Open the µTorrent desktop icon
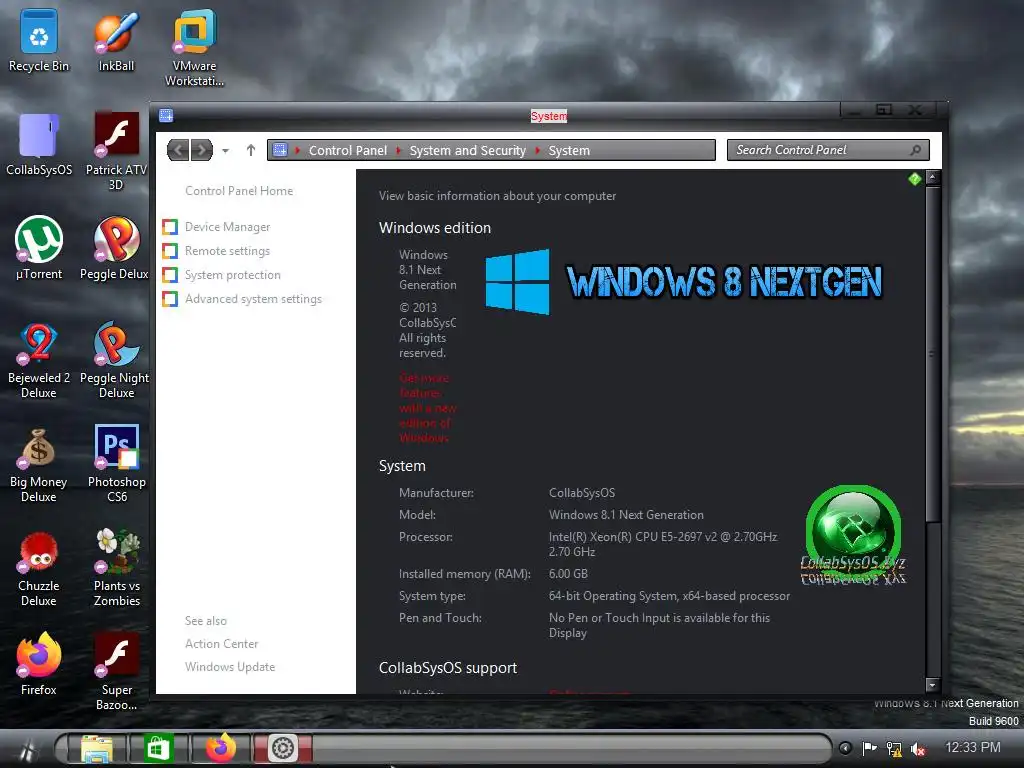 coord(39,248)
